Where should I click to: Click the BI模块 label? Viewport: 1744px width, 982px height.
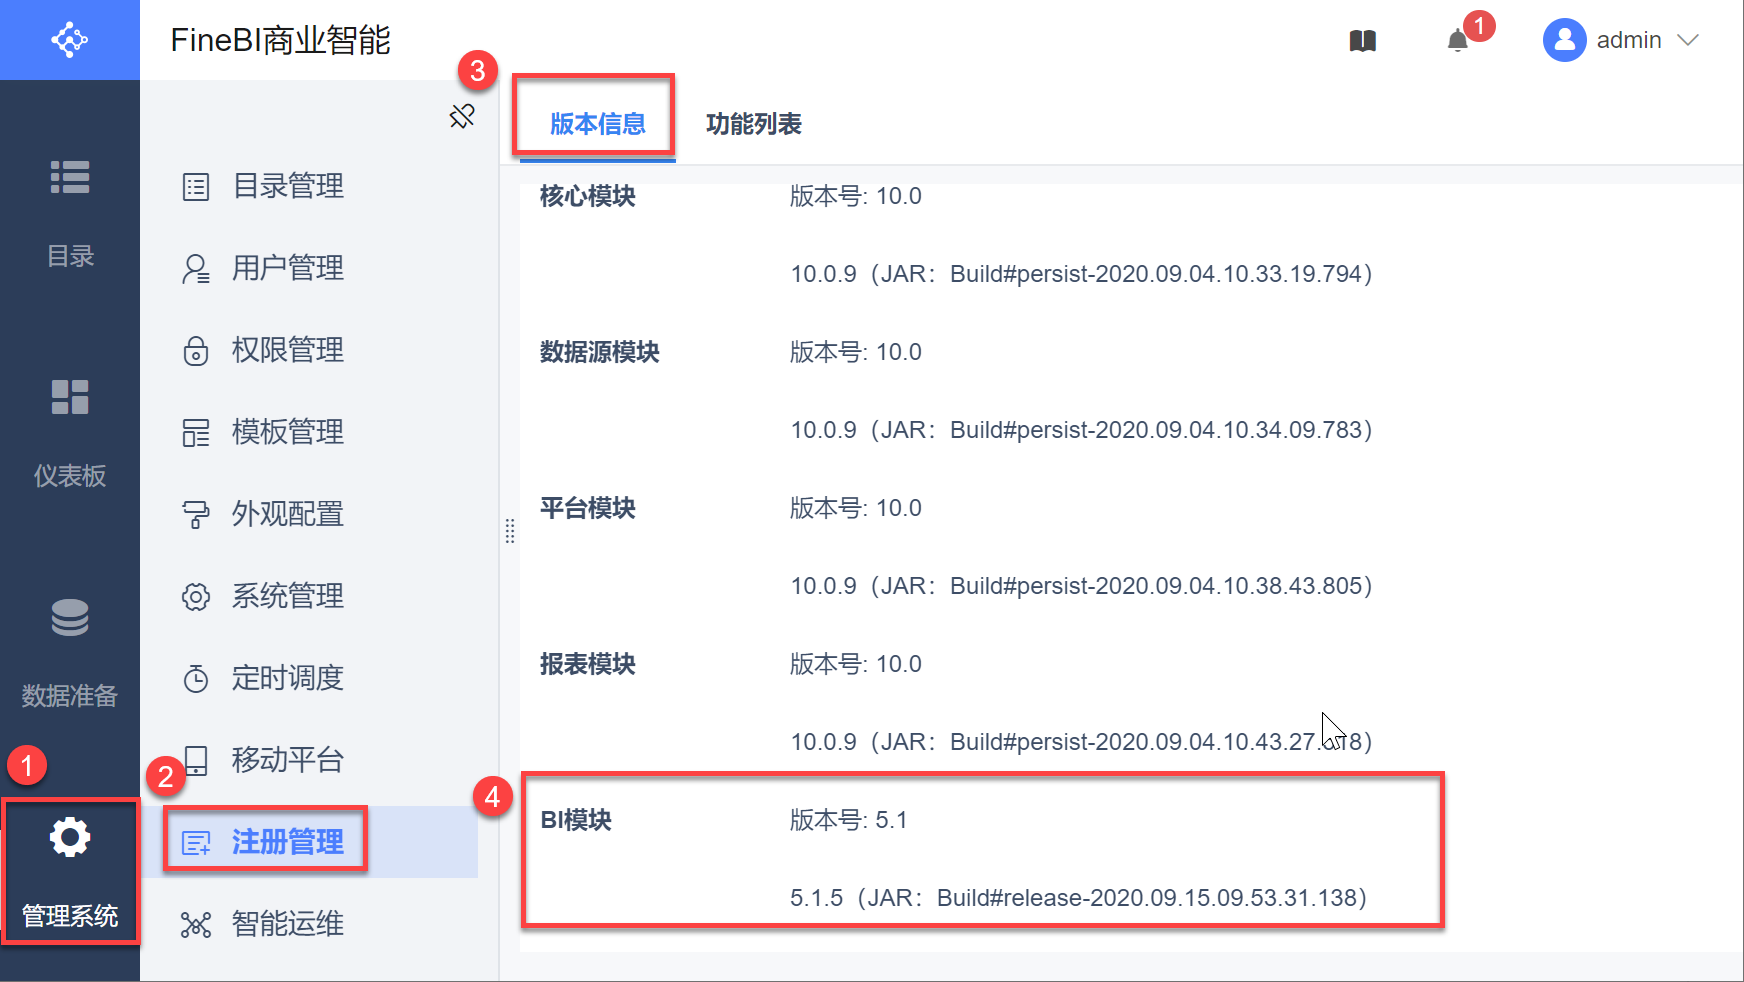(x=576, y=820)
